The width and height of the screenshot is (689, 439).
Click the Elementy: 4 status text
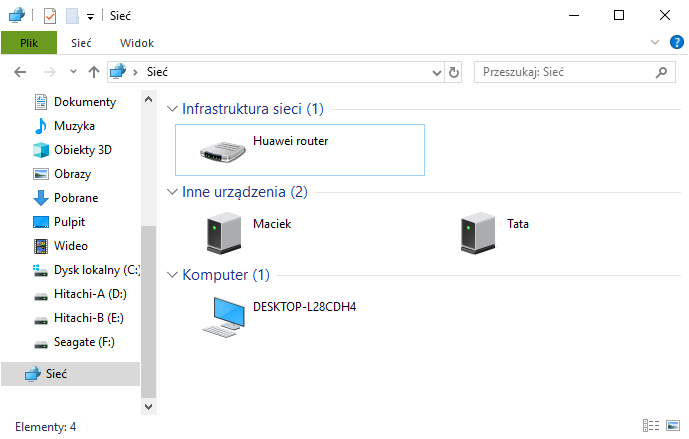[46, 427]
